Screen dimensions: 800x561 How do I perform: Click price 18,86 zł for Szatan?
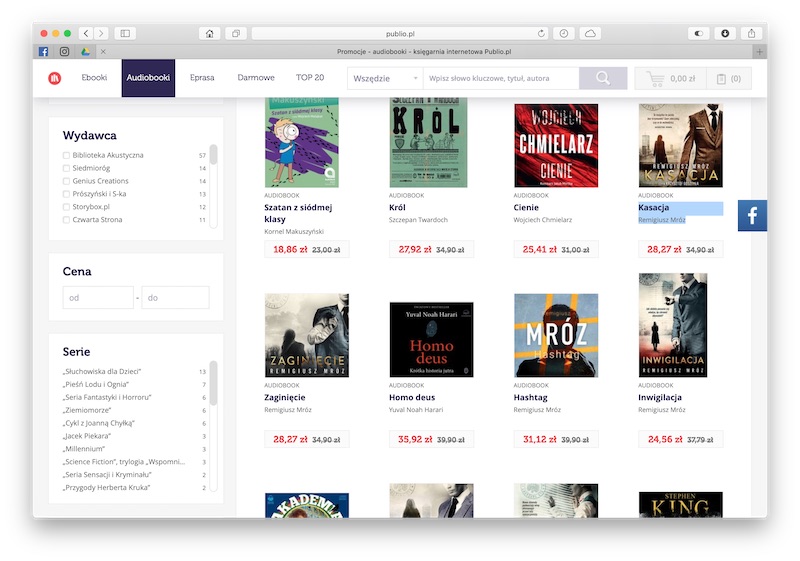coord(290,249)
